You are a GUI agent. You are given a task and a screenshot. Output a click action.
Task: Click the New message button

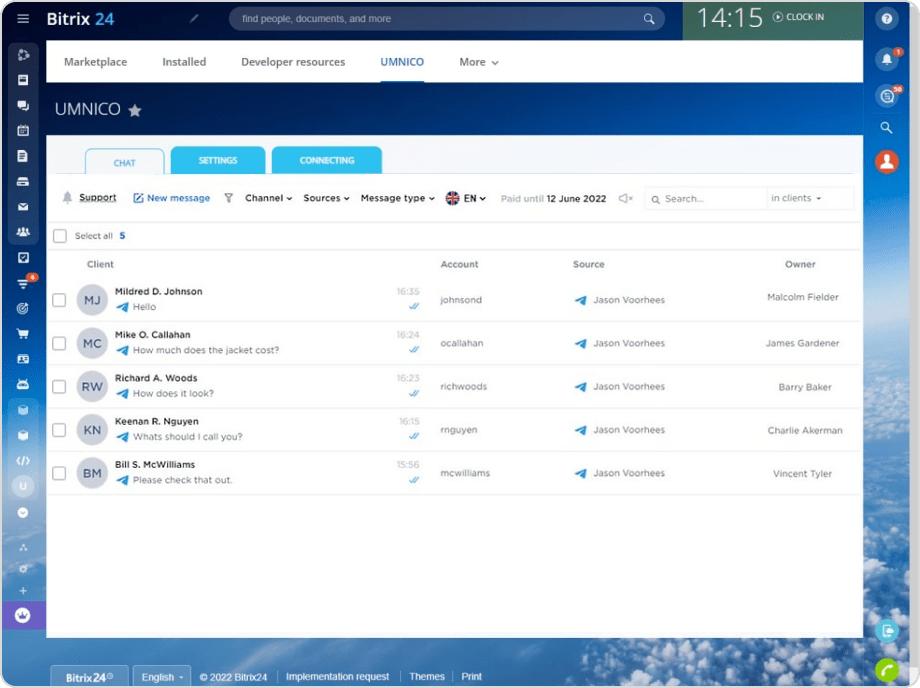[170, 197]
